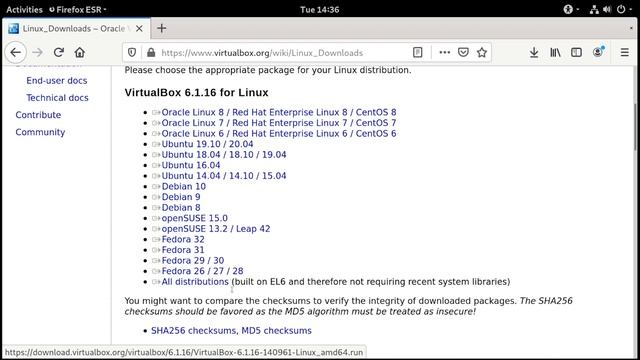
Task: Open the power system menu
Action: [x=624, y=9]
